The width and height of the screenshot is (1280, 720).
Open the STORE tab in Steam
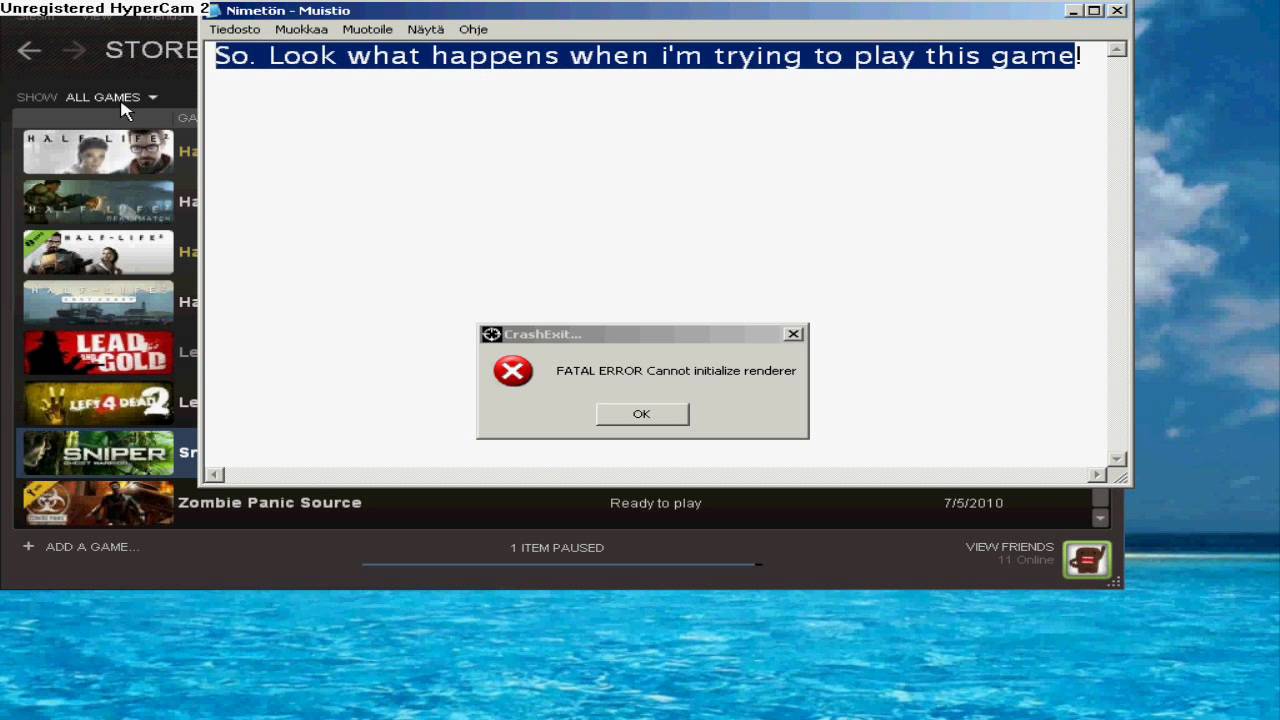click(152, 50)
